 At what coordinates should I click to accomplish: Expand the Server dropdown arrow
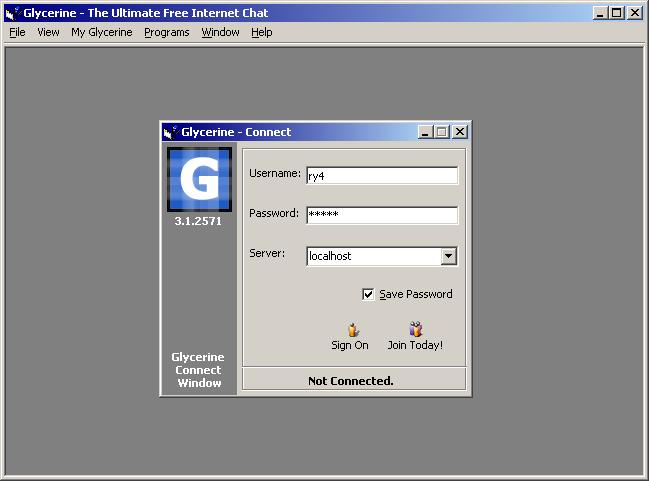click(449, 256)
